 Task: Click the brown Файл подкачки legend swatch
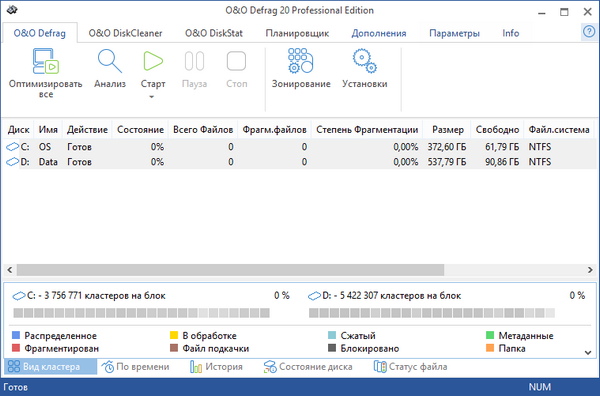174,348
